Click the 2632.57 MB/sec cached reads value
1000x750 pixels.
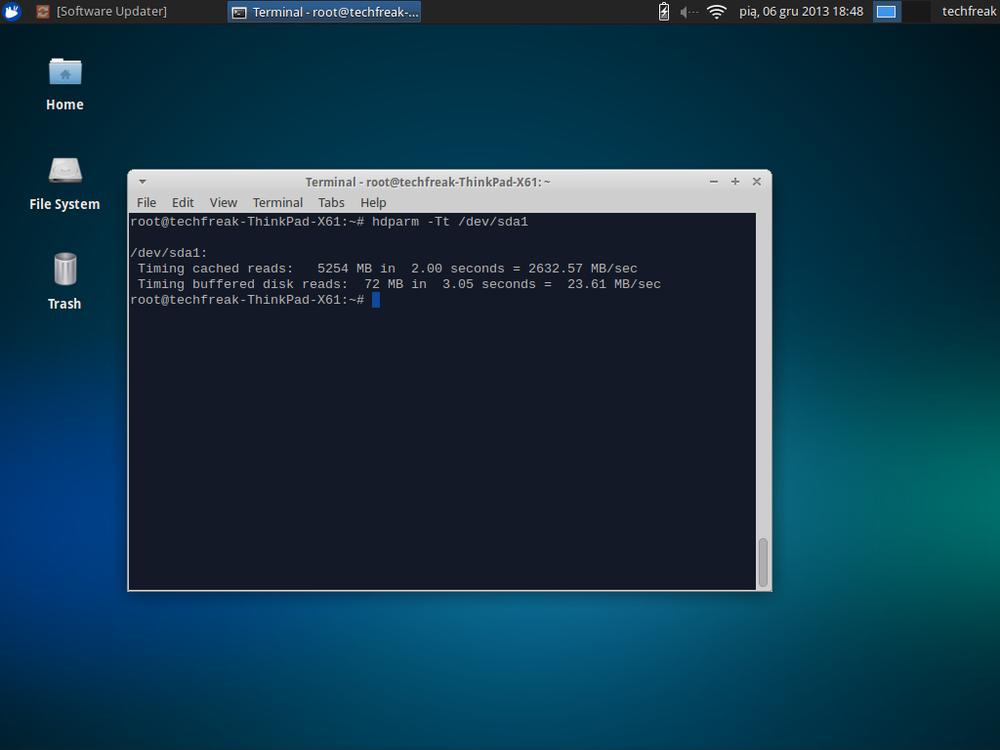pyautogui.click(x=582, y=268)
